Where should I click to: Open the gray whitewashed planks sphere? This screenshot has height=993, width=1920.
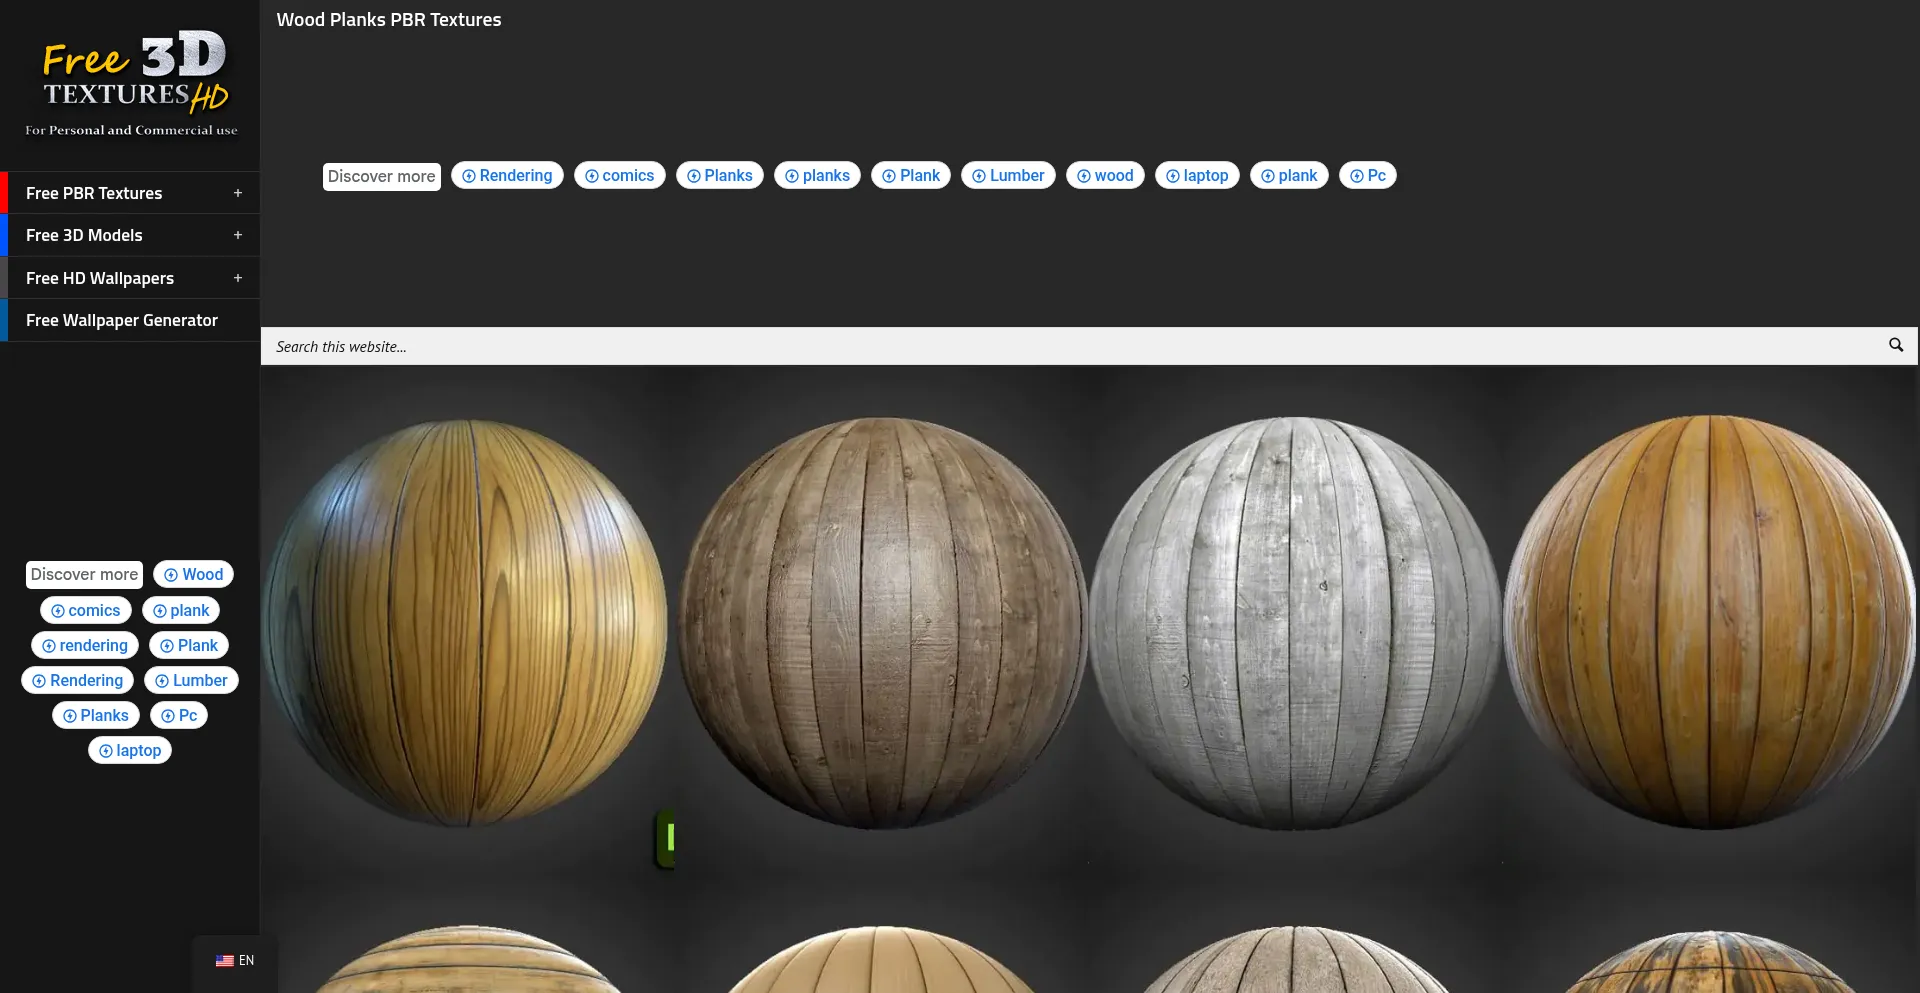(1295, 622)
